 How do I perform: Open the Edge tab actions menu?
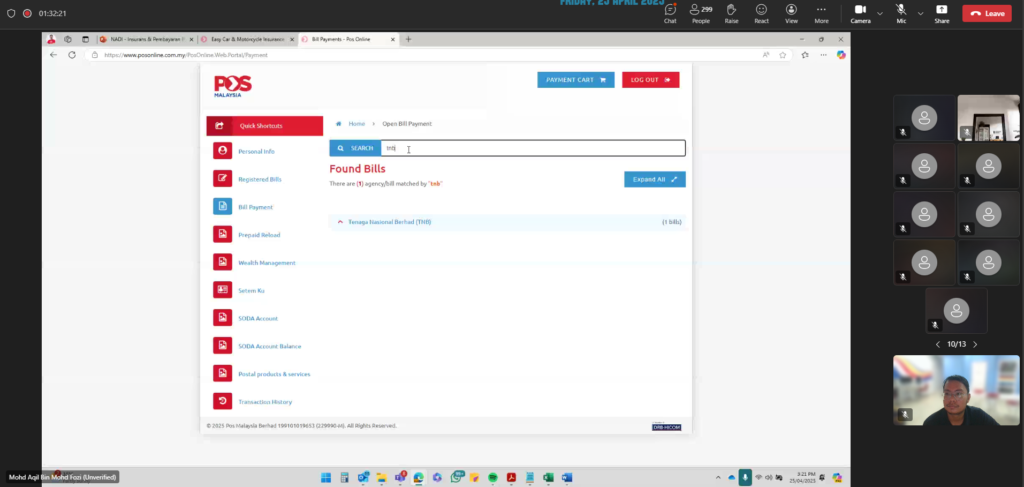(85, 39)
